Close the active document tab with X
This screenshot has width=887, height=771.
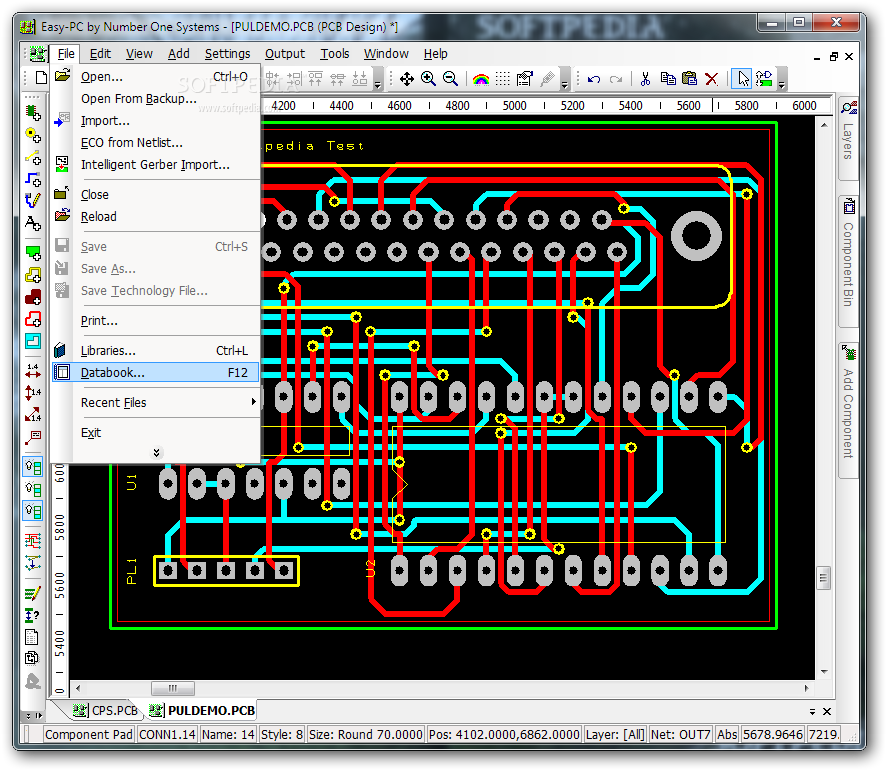pos(827,712)
